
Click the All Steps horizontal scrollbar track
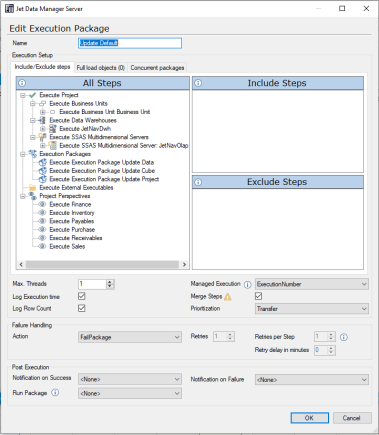click(102, 264)
